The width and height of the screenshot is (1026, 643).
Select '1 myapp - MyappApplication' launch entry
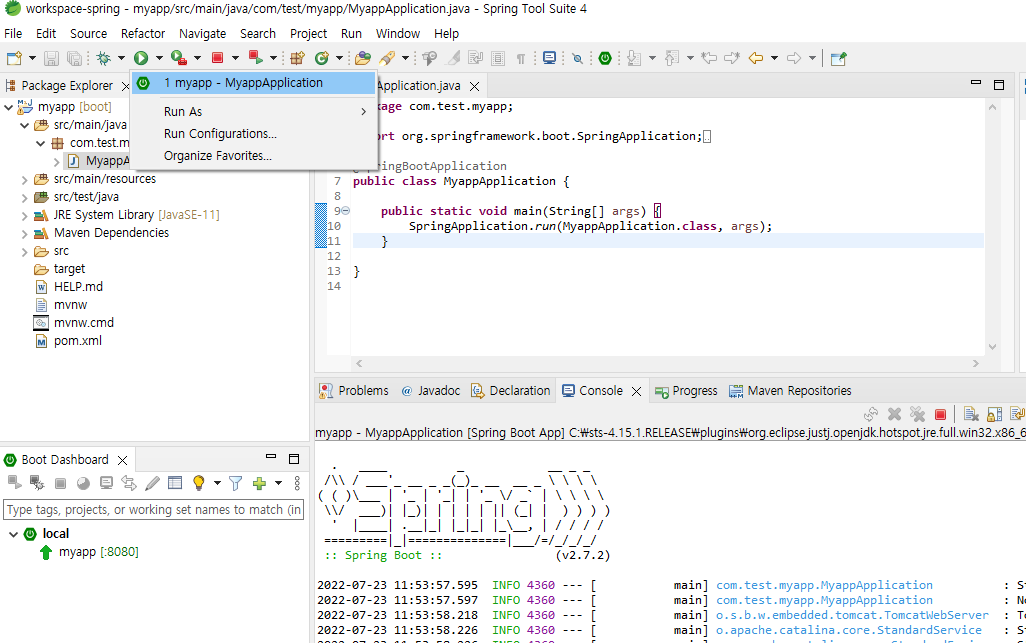(x=254, y=83)
